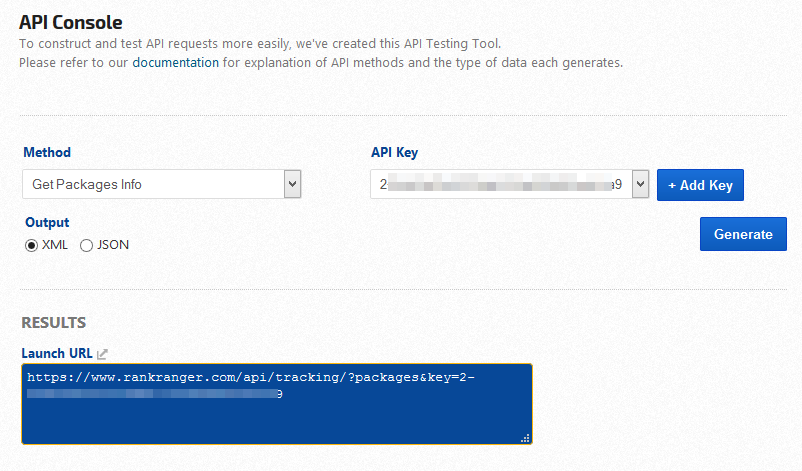Select the XML output radio button

[31, 245]
